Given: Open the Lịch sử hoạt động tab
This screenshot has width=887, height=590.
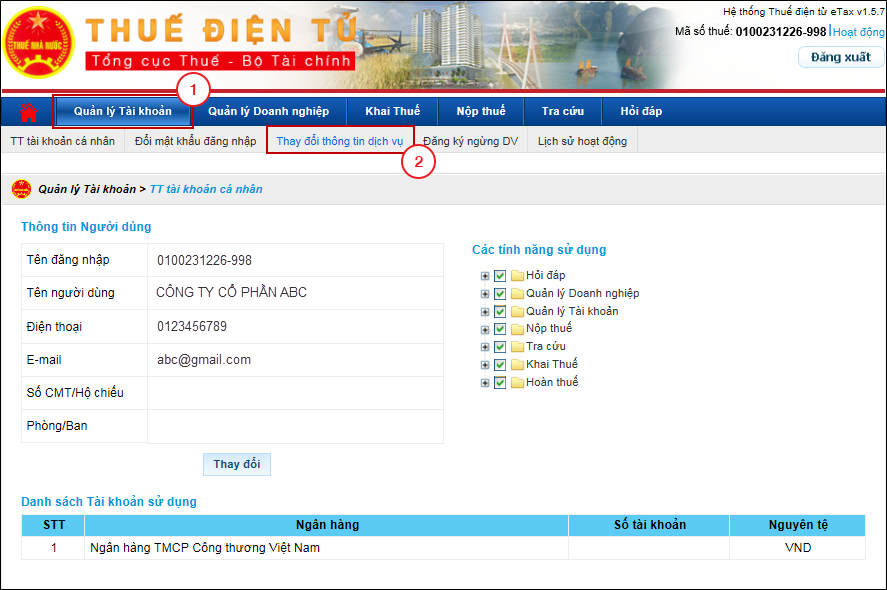Looking at the screenshot, I should click(x=582, y=141).
